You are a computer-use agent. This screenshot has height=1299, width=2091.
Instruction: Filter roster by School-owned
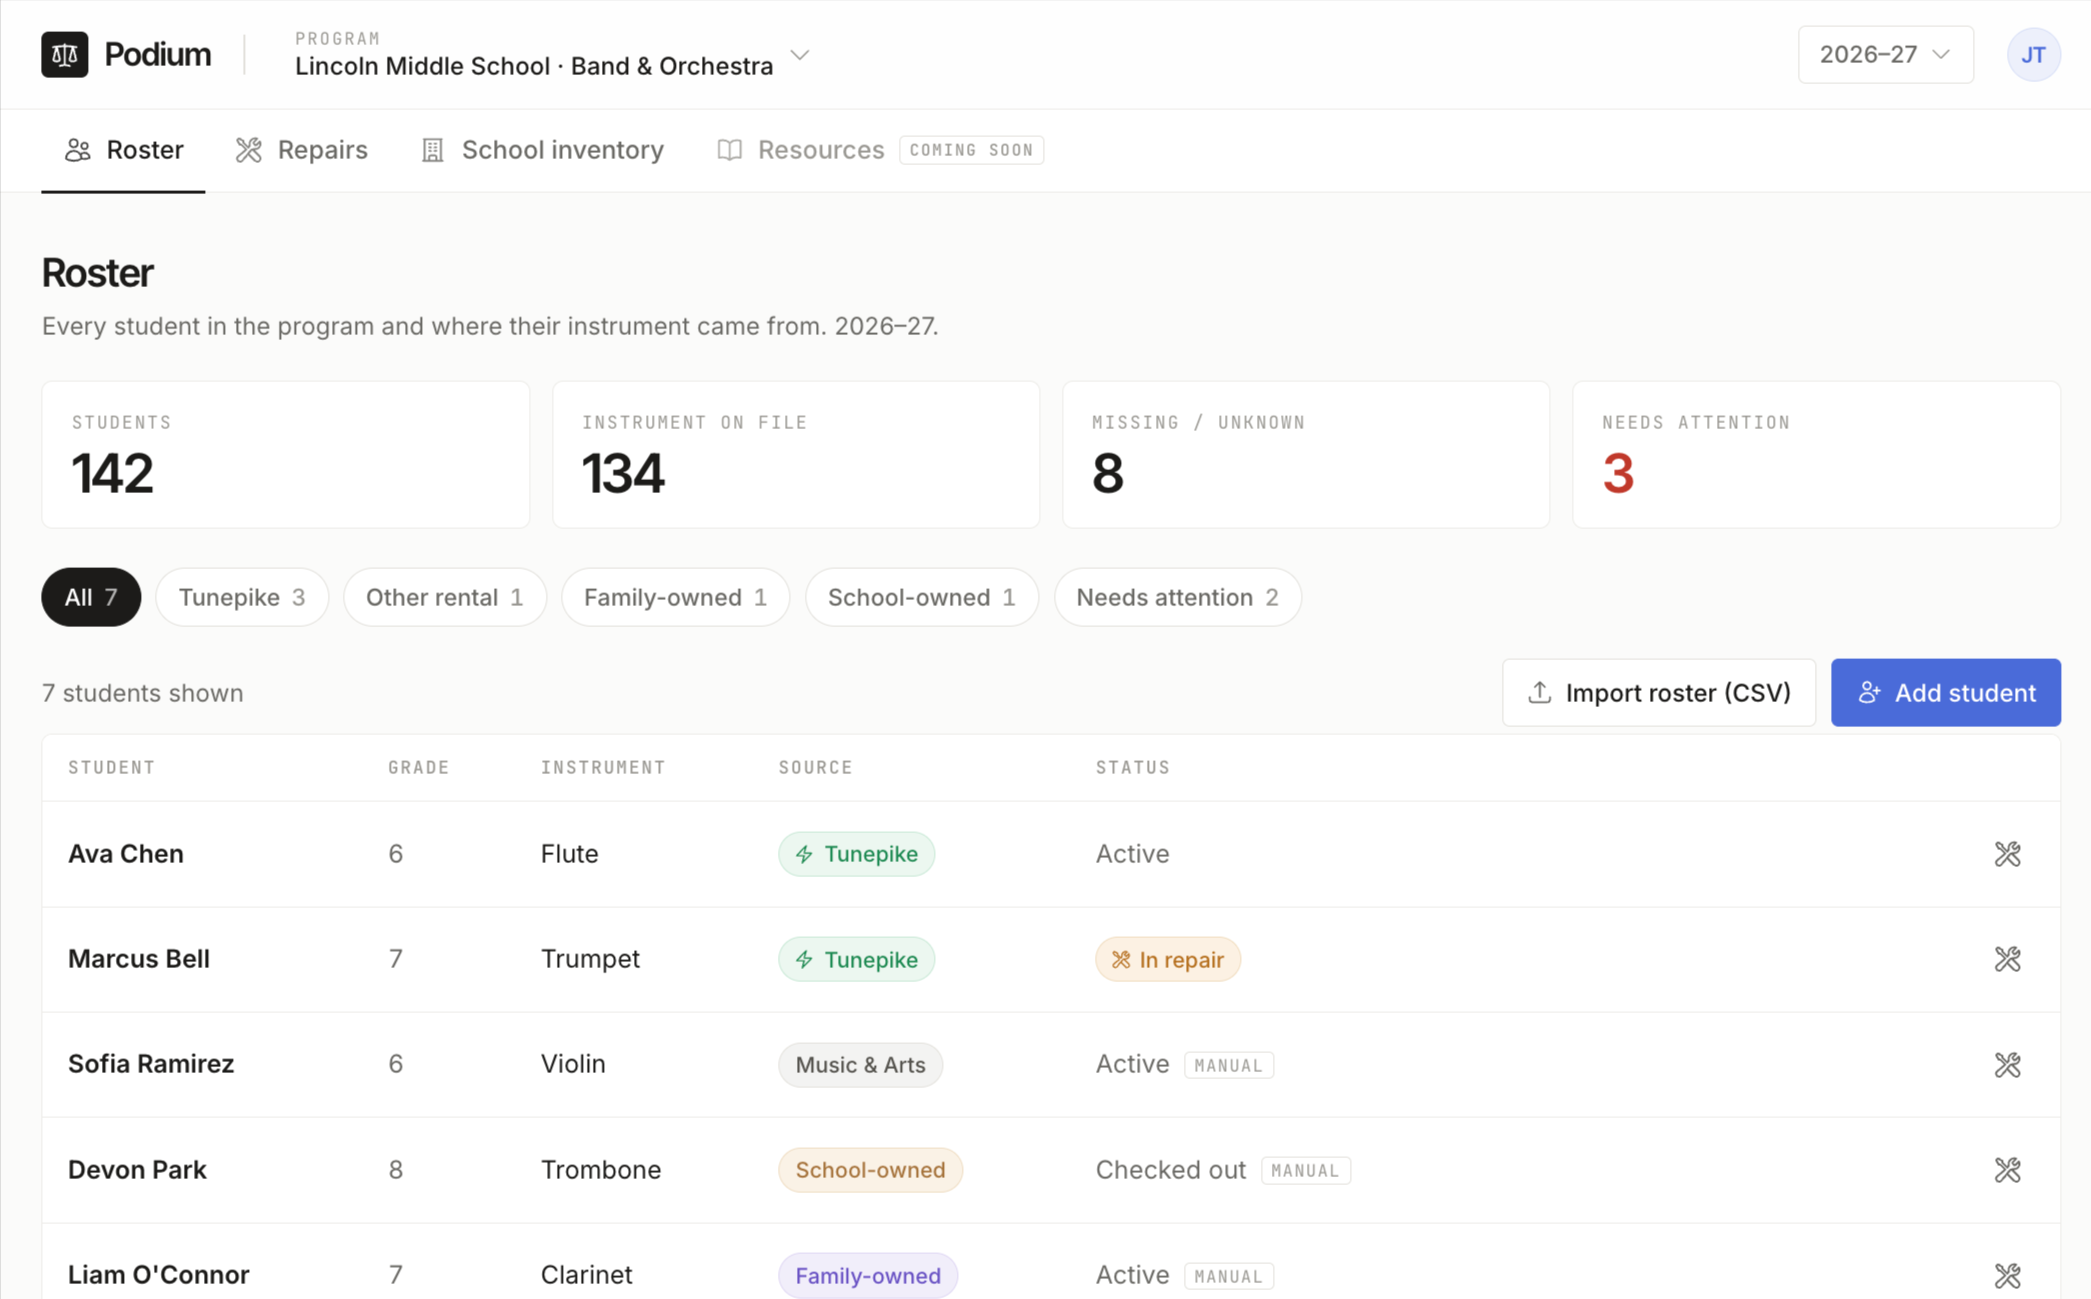pos(922,597)
